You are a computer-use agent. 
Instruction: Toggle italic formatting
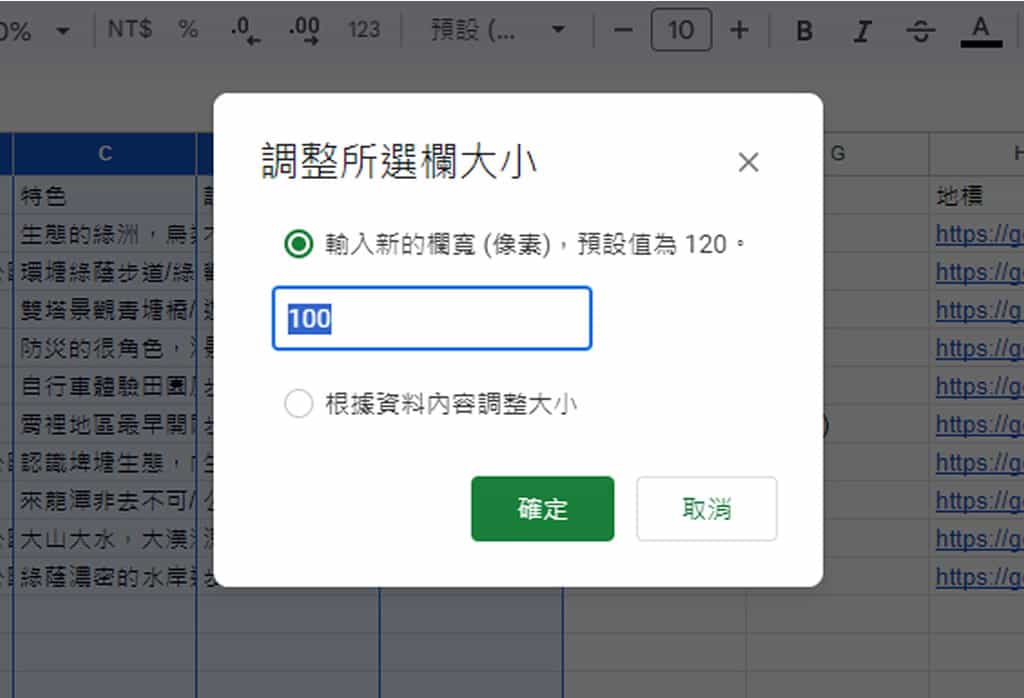click(x=862, y=31)
